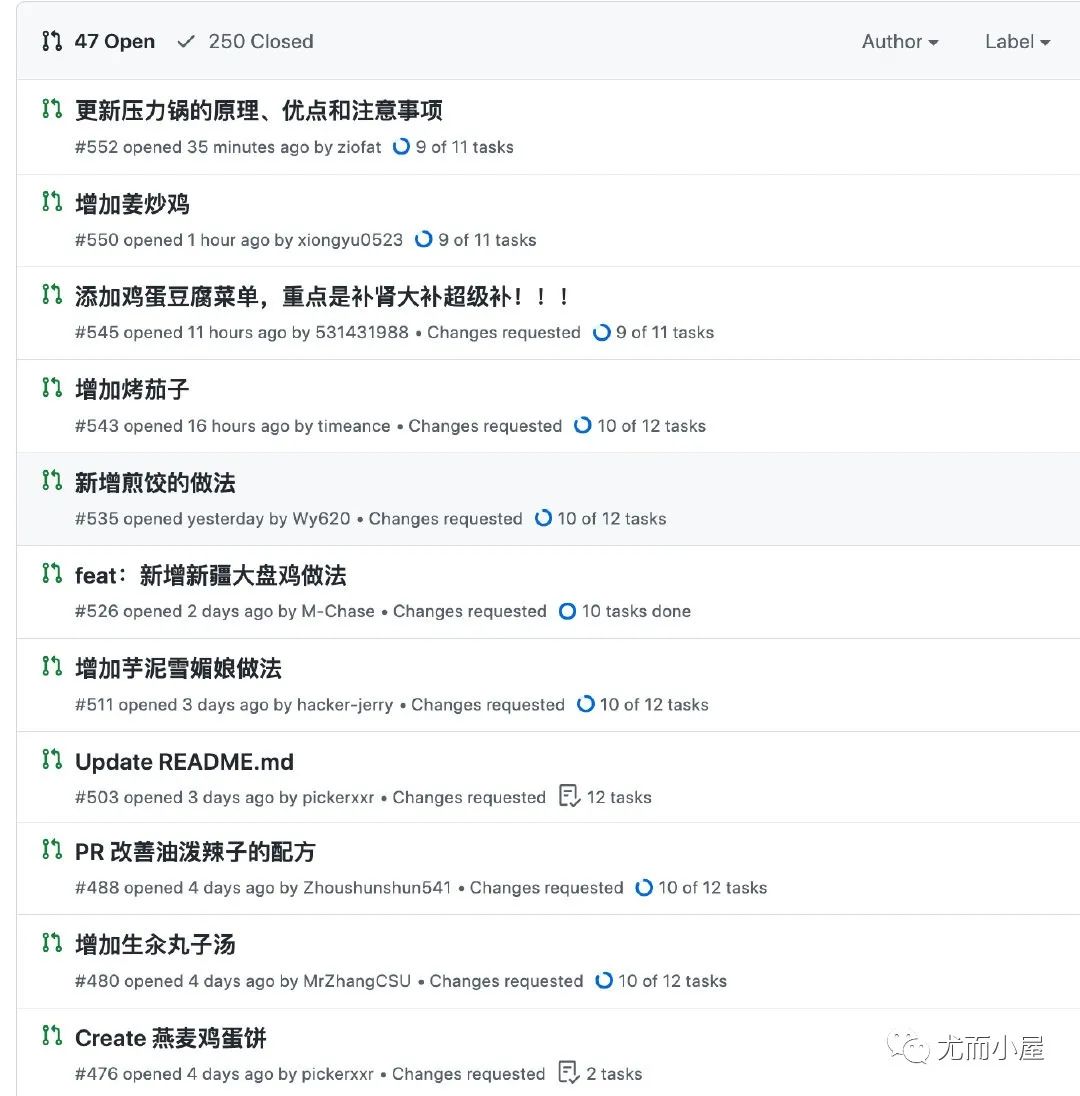This screenshot has width=1080, height=1096.
Task: Click pull request icon beside Create 燕麦鸡蛋饼
Action: point(52,1036)
